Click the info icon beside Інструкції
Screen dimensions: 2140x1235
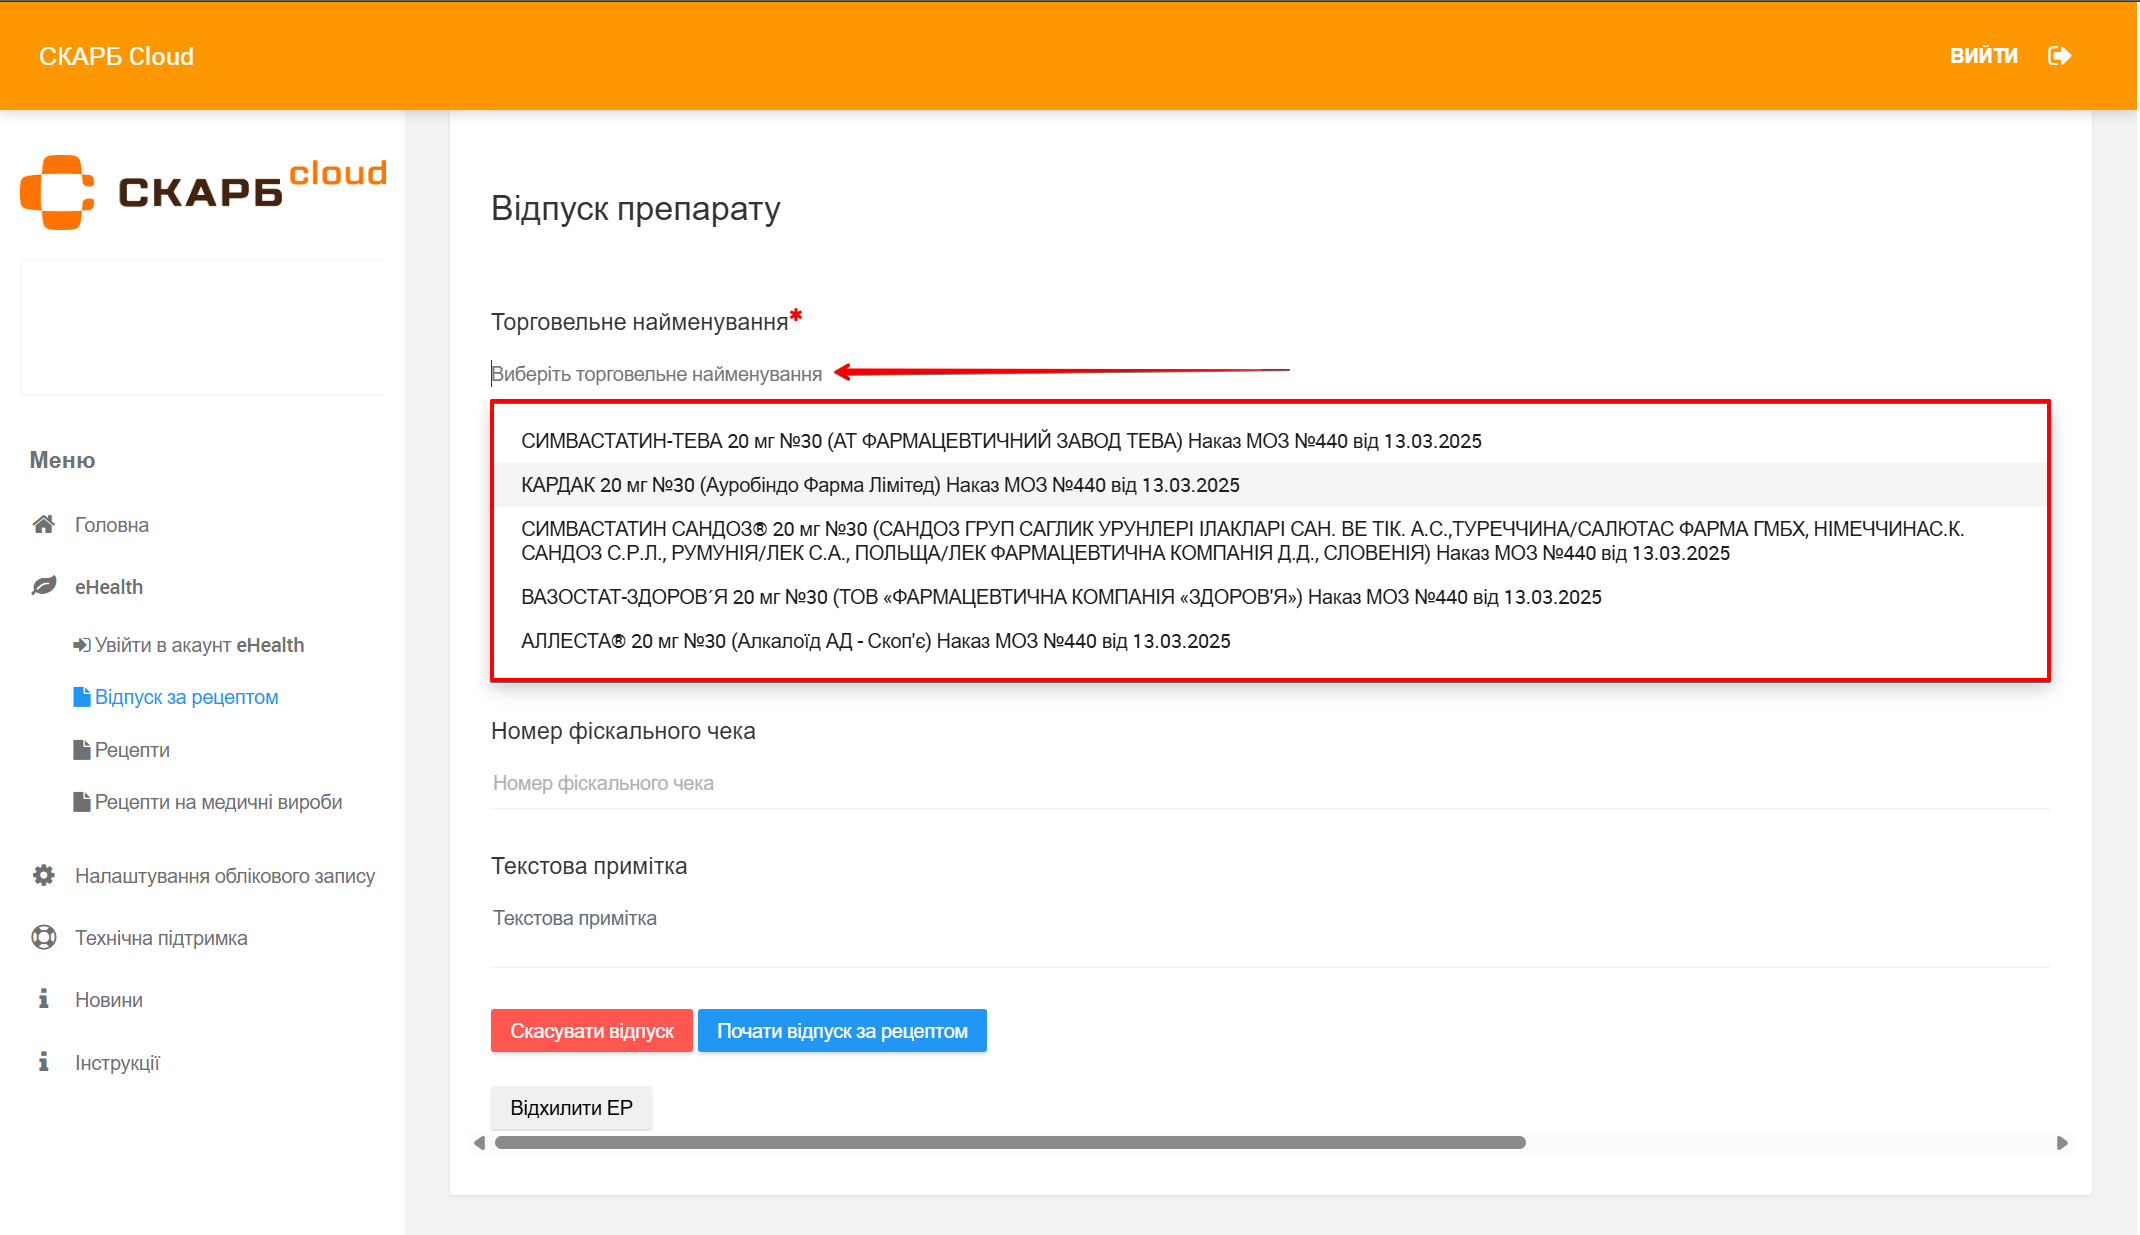point(43,1062)
